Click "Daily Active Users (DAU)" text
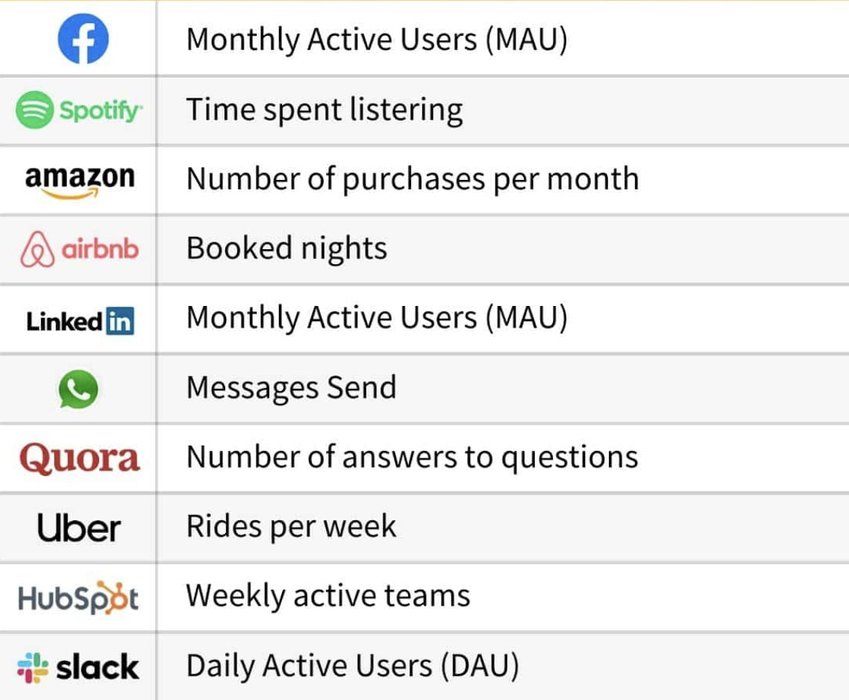The image size is (849, 700). pos(353,665)
